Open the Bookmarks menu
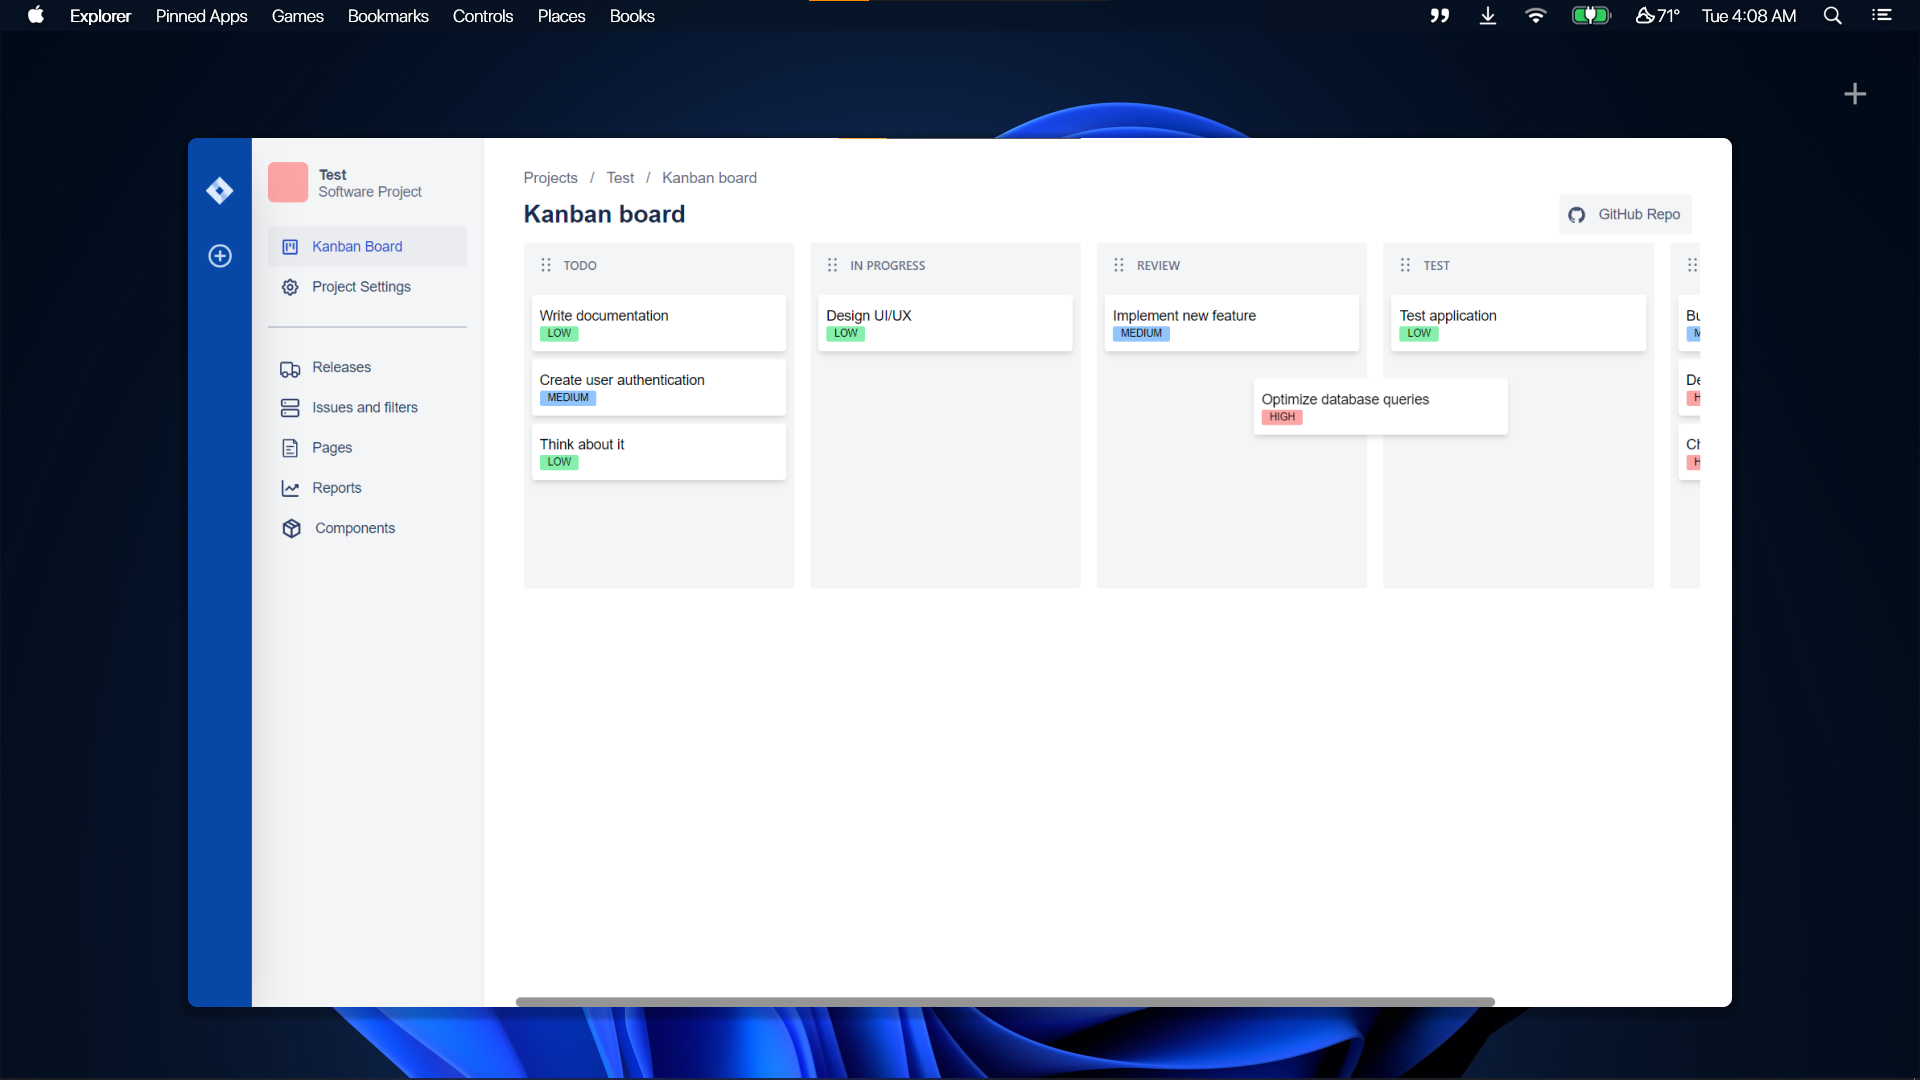This screenshot has height=1080, width=1920. pos(387,16)
